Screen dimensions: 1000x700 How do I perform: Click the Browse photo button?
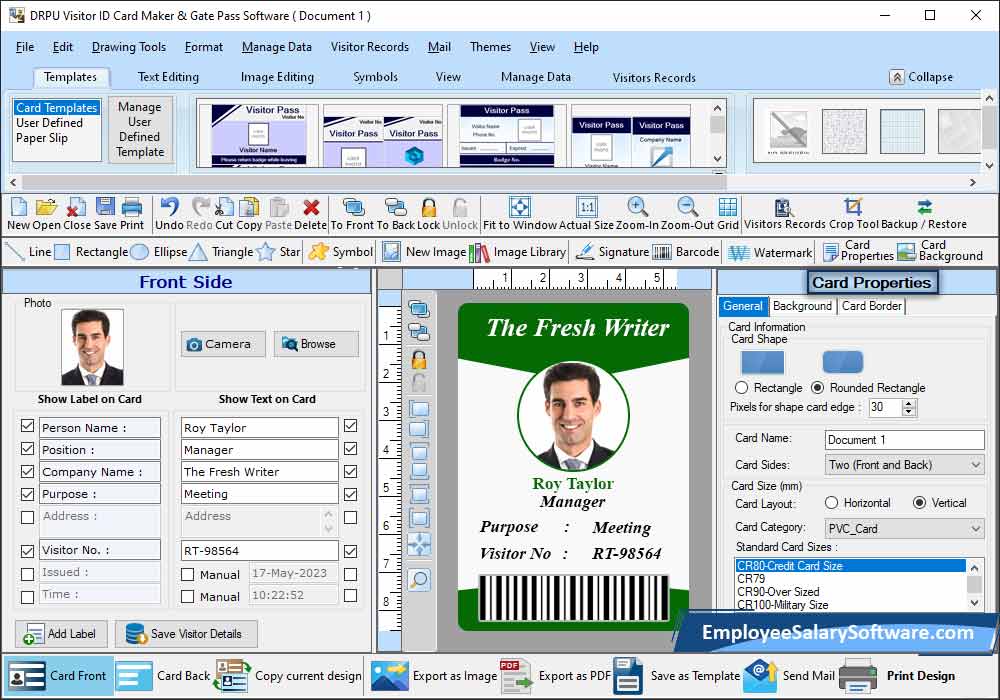[x=316, y=344]
